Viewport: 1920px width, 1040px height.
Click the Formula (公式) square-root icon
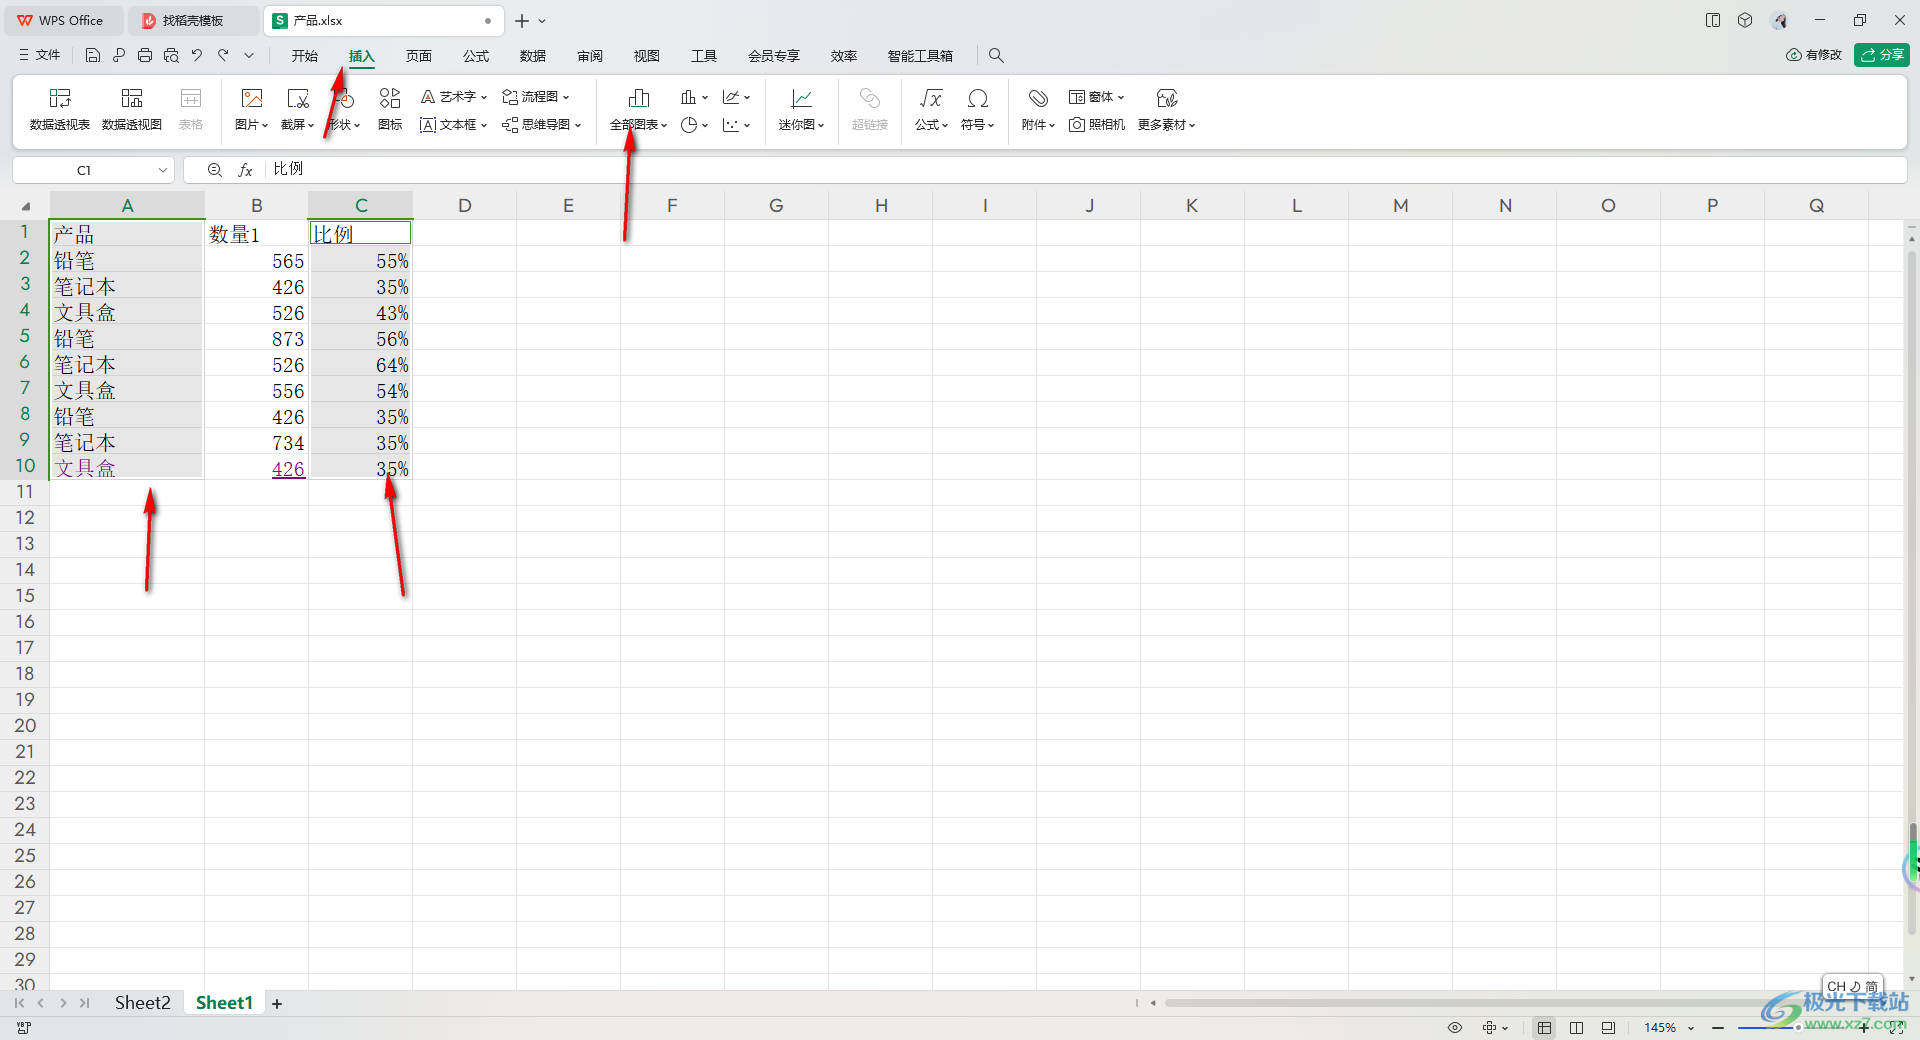(931, 98)
